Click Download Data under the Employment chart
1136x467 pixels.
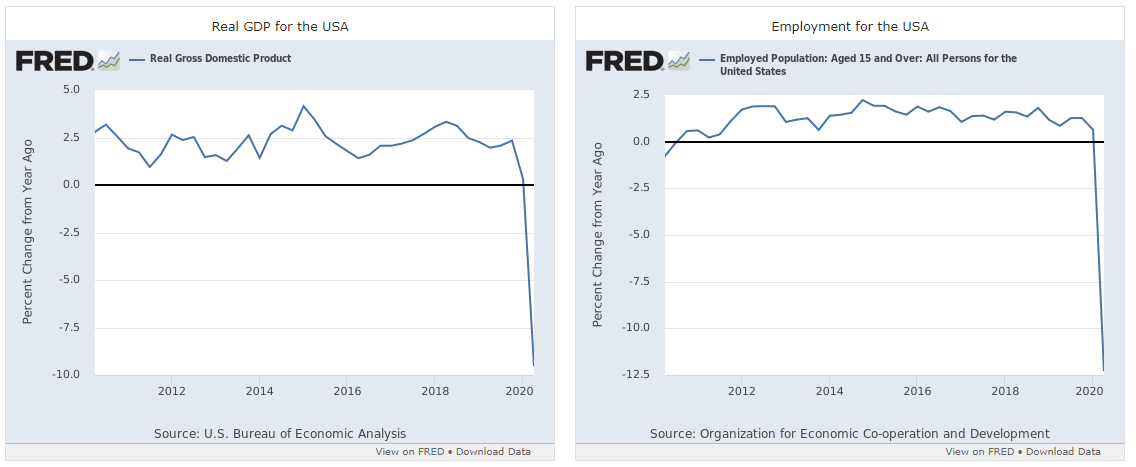coord(1063,452)
